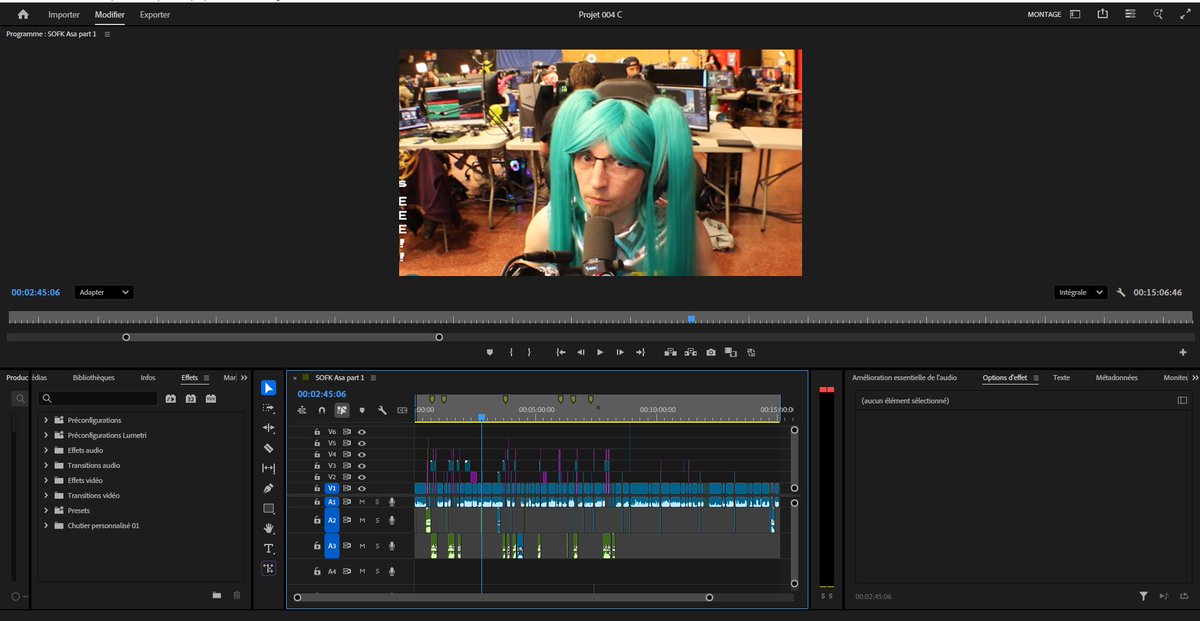This screenshot has width=1200, height=621.
Task: Open the button editor plus icon
Action: click(1183, 352)
